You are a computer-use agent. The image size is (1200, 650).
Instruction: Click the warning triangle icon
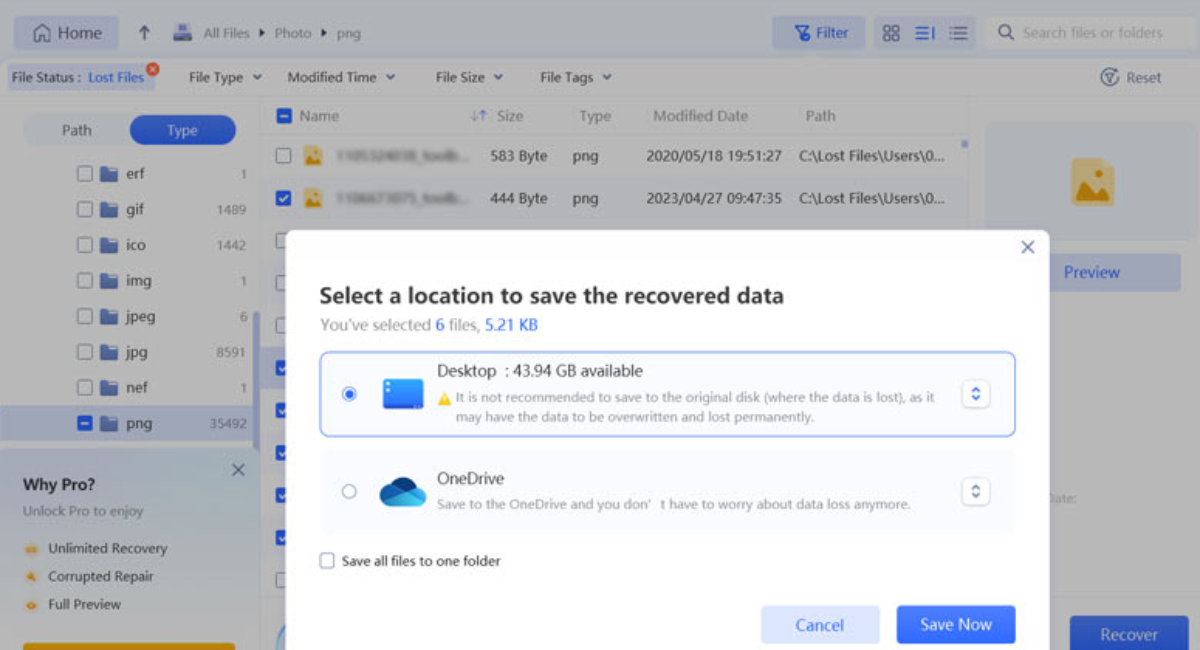coord(445,399)
